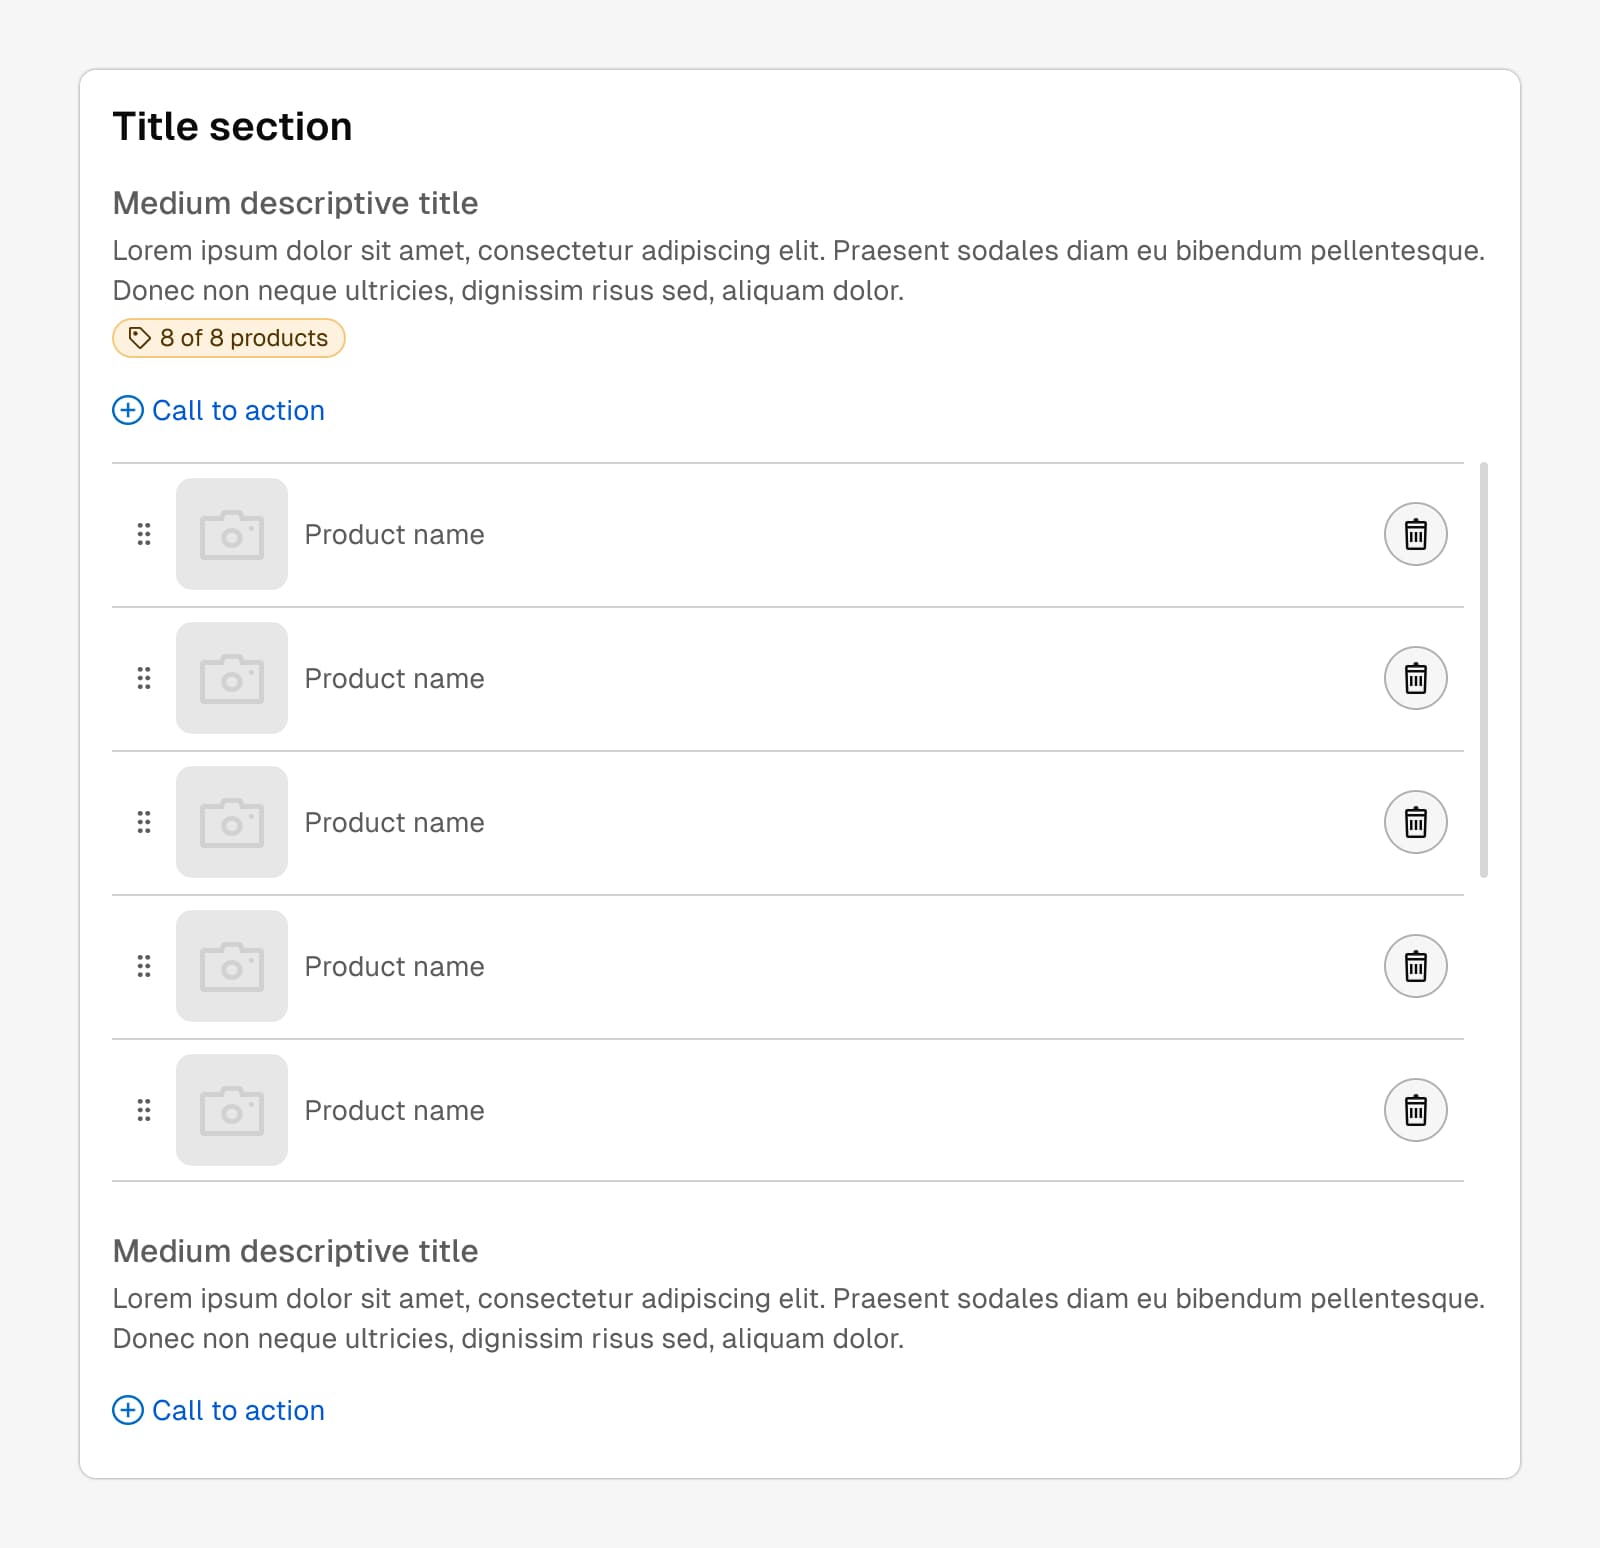The image size is (1600, 1548).
Task: Grab the drag handle of the first product
Action: click(x=144, y=534)
